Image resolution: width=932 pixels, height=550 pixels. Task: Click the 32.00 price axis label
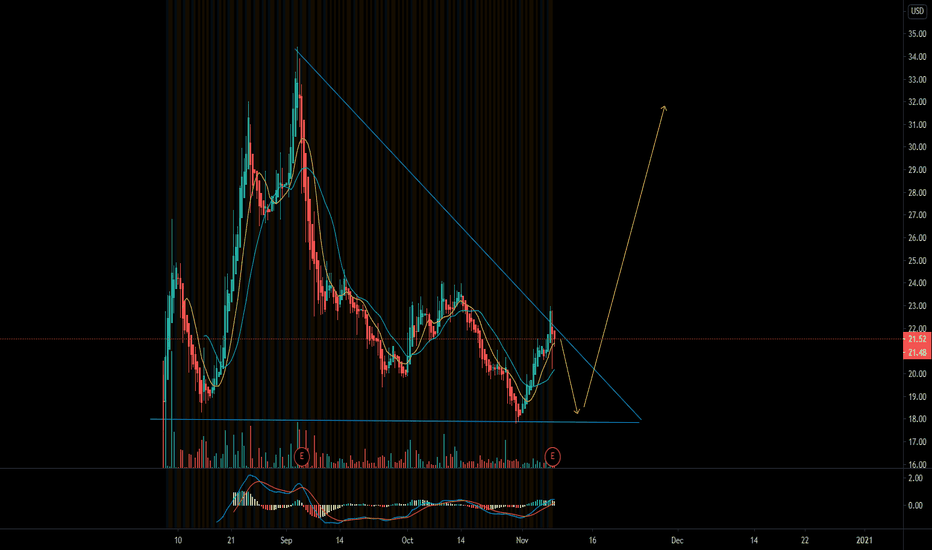tap(917, 102)
